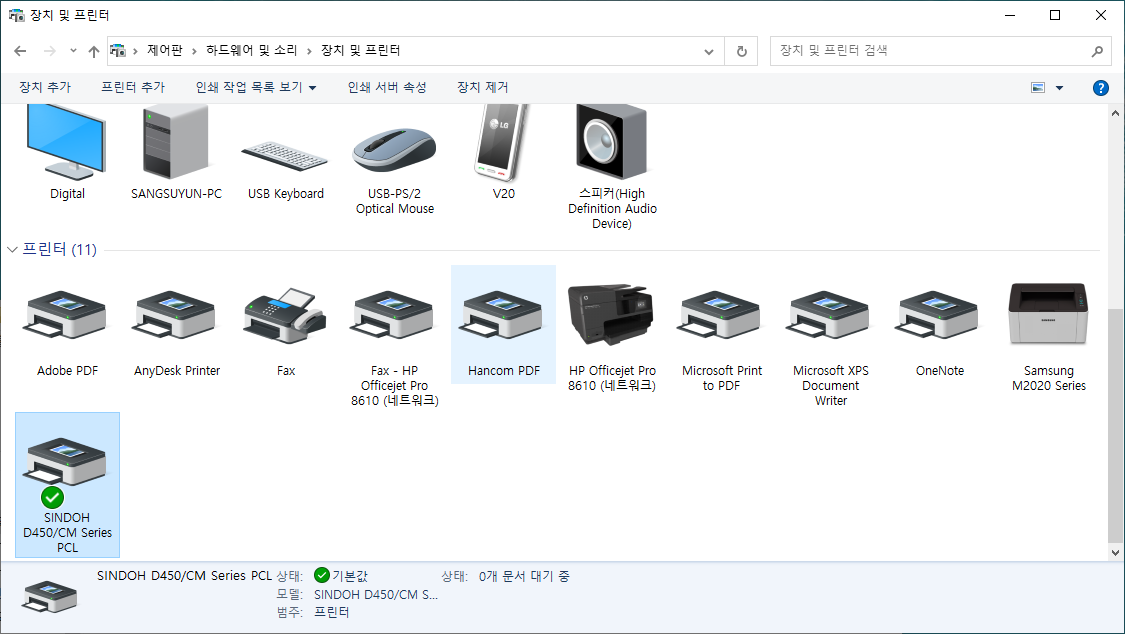1125x634 pixels.
Task: Click the vertical scrollbar thumb
Action: point(1115,426)
